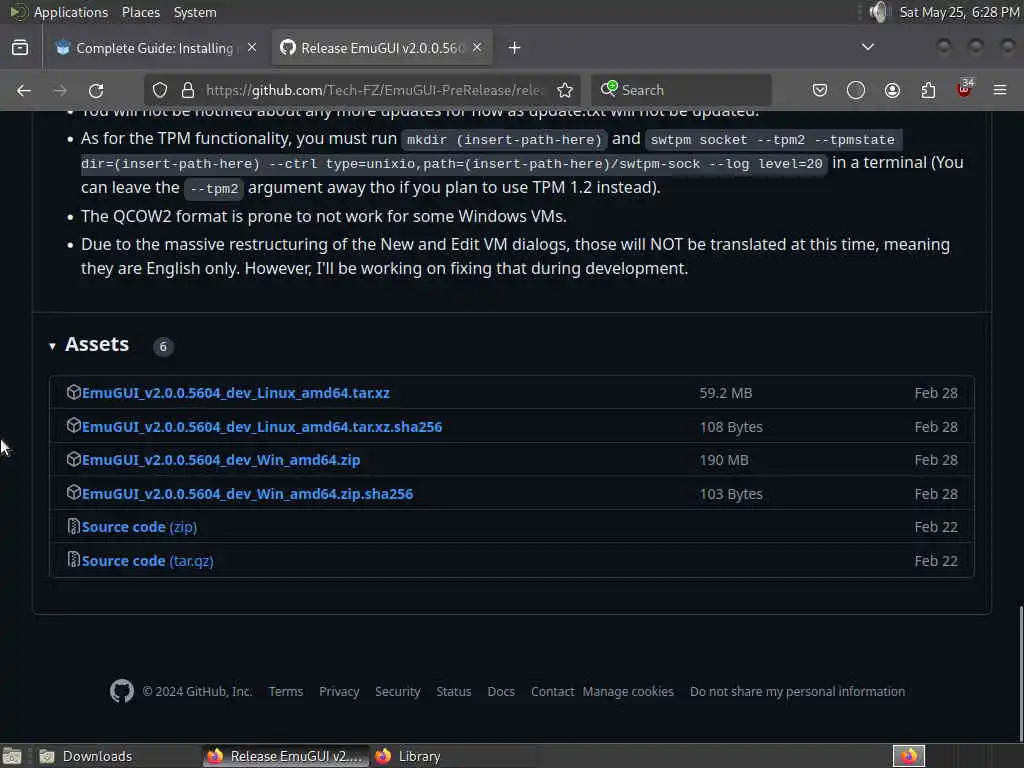The image size is (1024, 768).
Task: Download EmuGUI Win amd64 zip
Action: tap(221, 460)
